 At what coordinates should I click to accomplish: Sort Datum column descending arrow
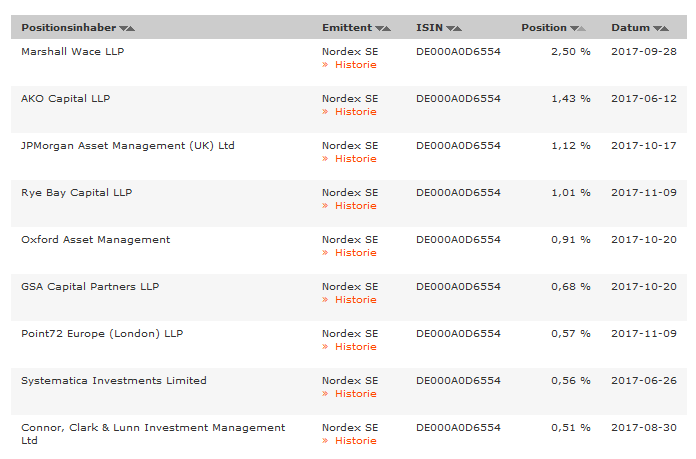point(657,28)
